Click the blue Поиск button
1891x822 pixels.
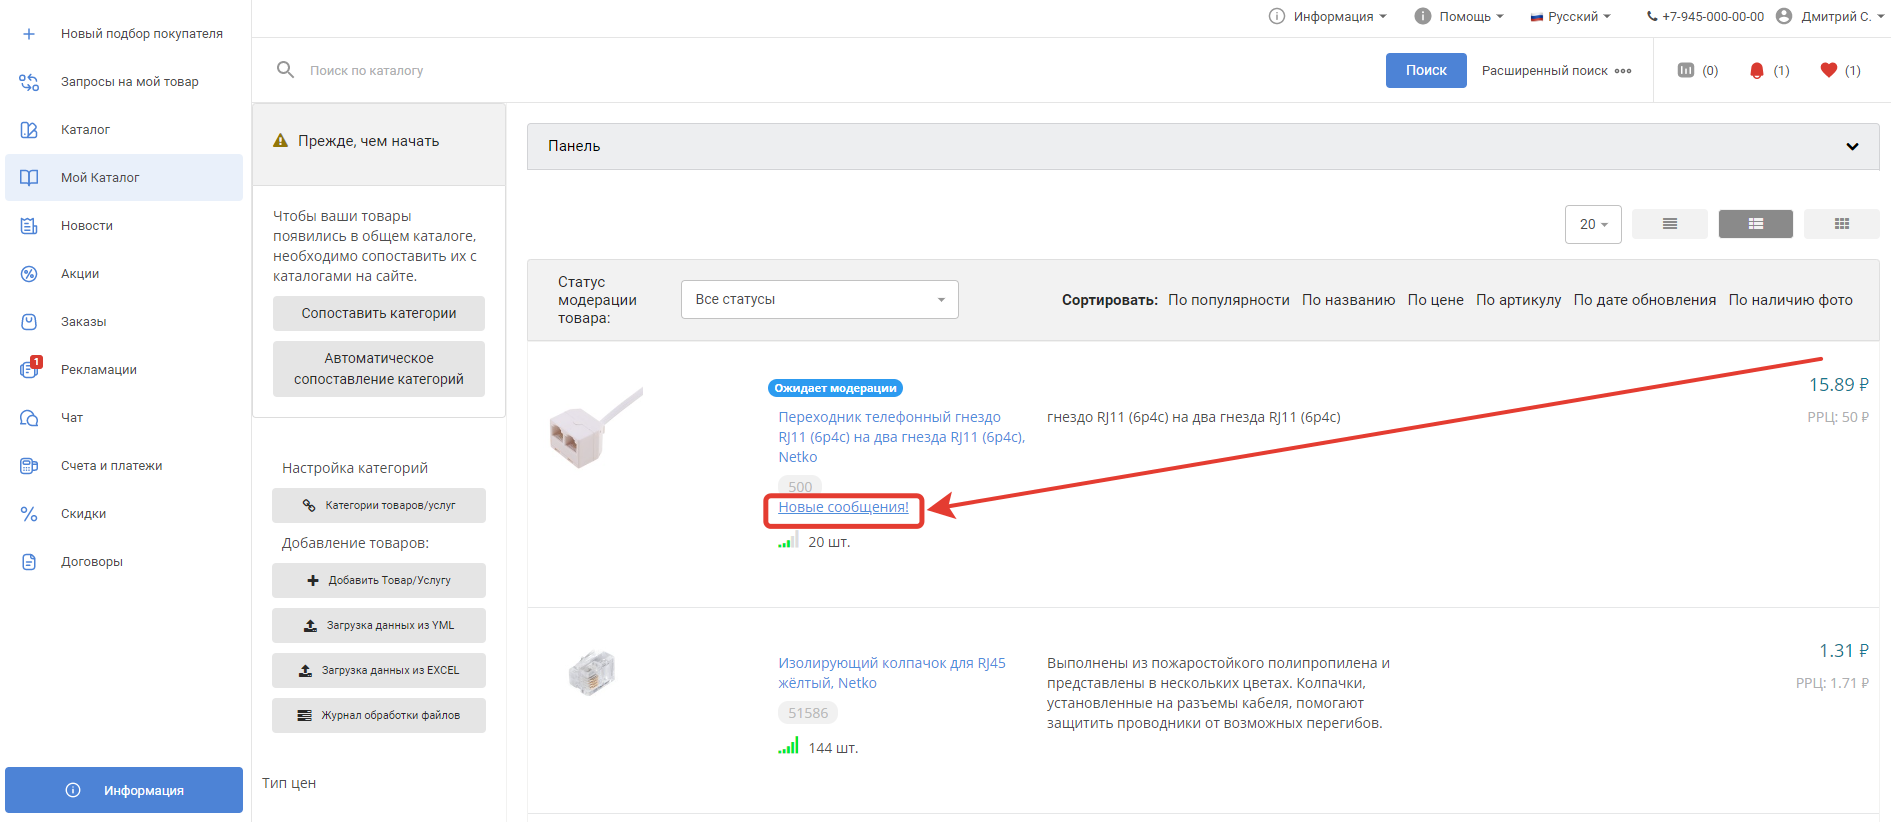click(x=1426, y=70)
